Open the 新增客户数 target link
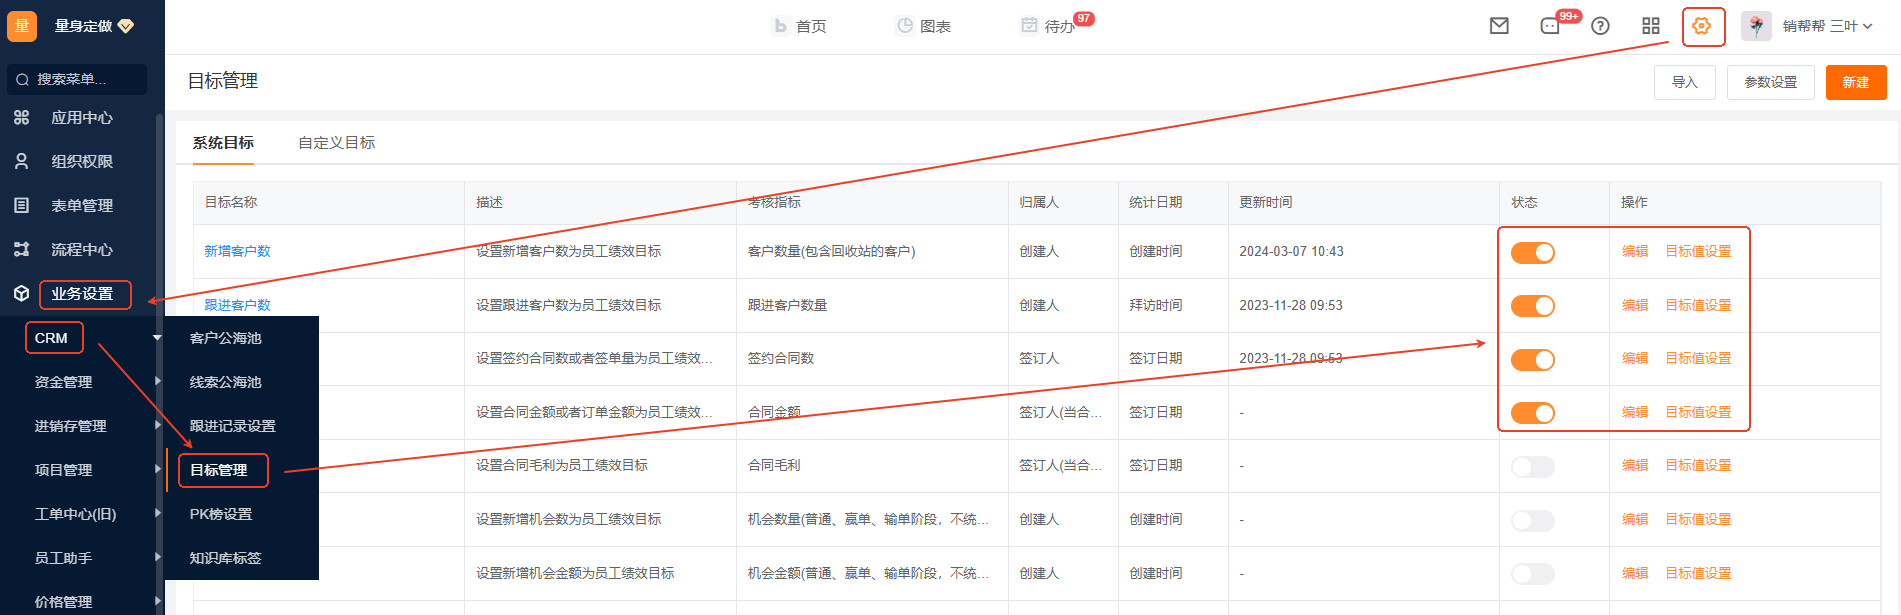Image resolution: width=1901 pixels, height=615 pixels. pos(237,251)
